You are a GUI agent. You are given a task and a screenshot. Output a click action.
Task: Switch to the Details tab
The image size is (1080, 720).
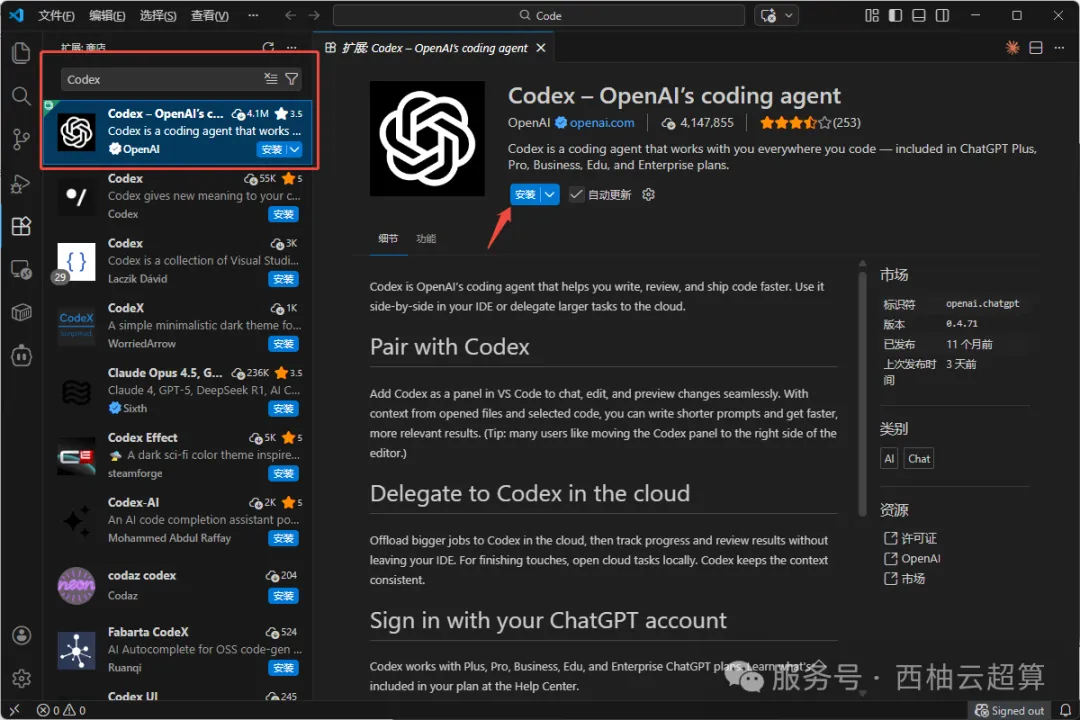pyautogui.click(x=388, y=238)
